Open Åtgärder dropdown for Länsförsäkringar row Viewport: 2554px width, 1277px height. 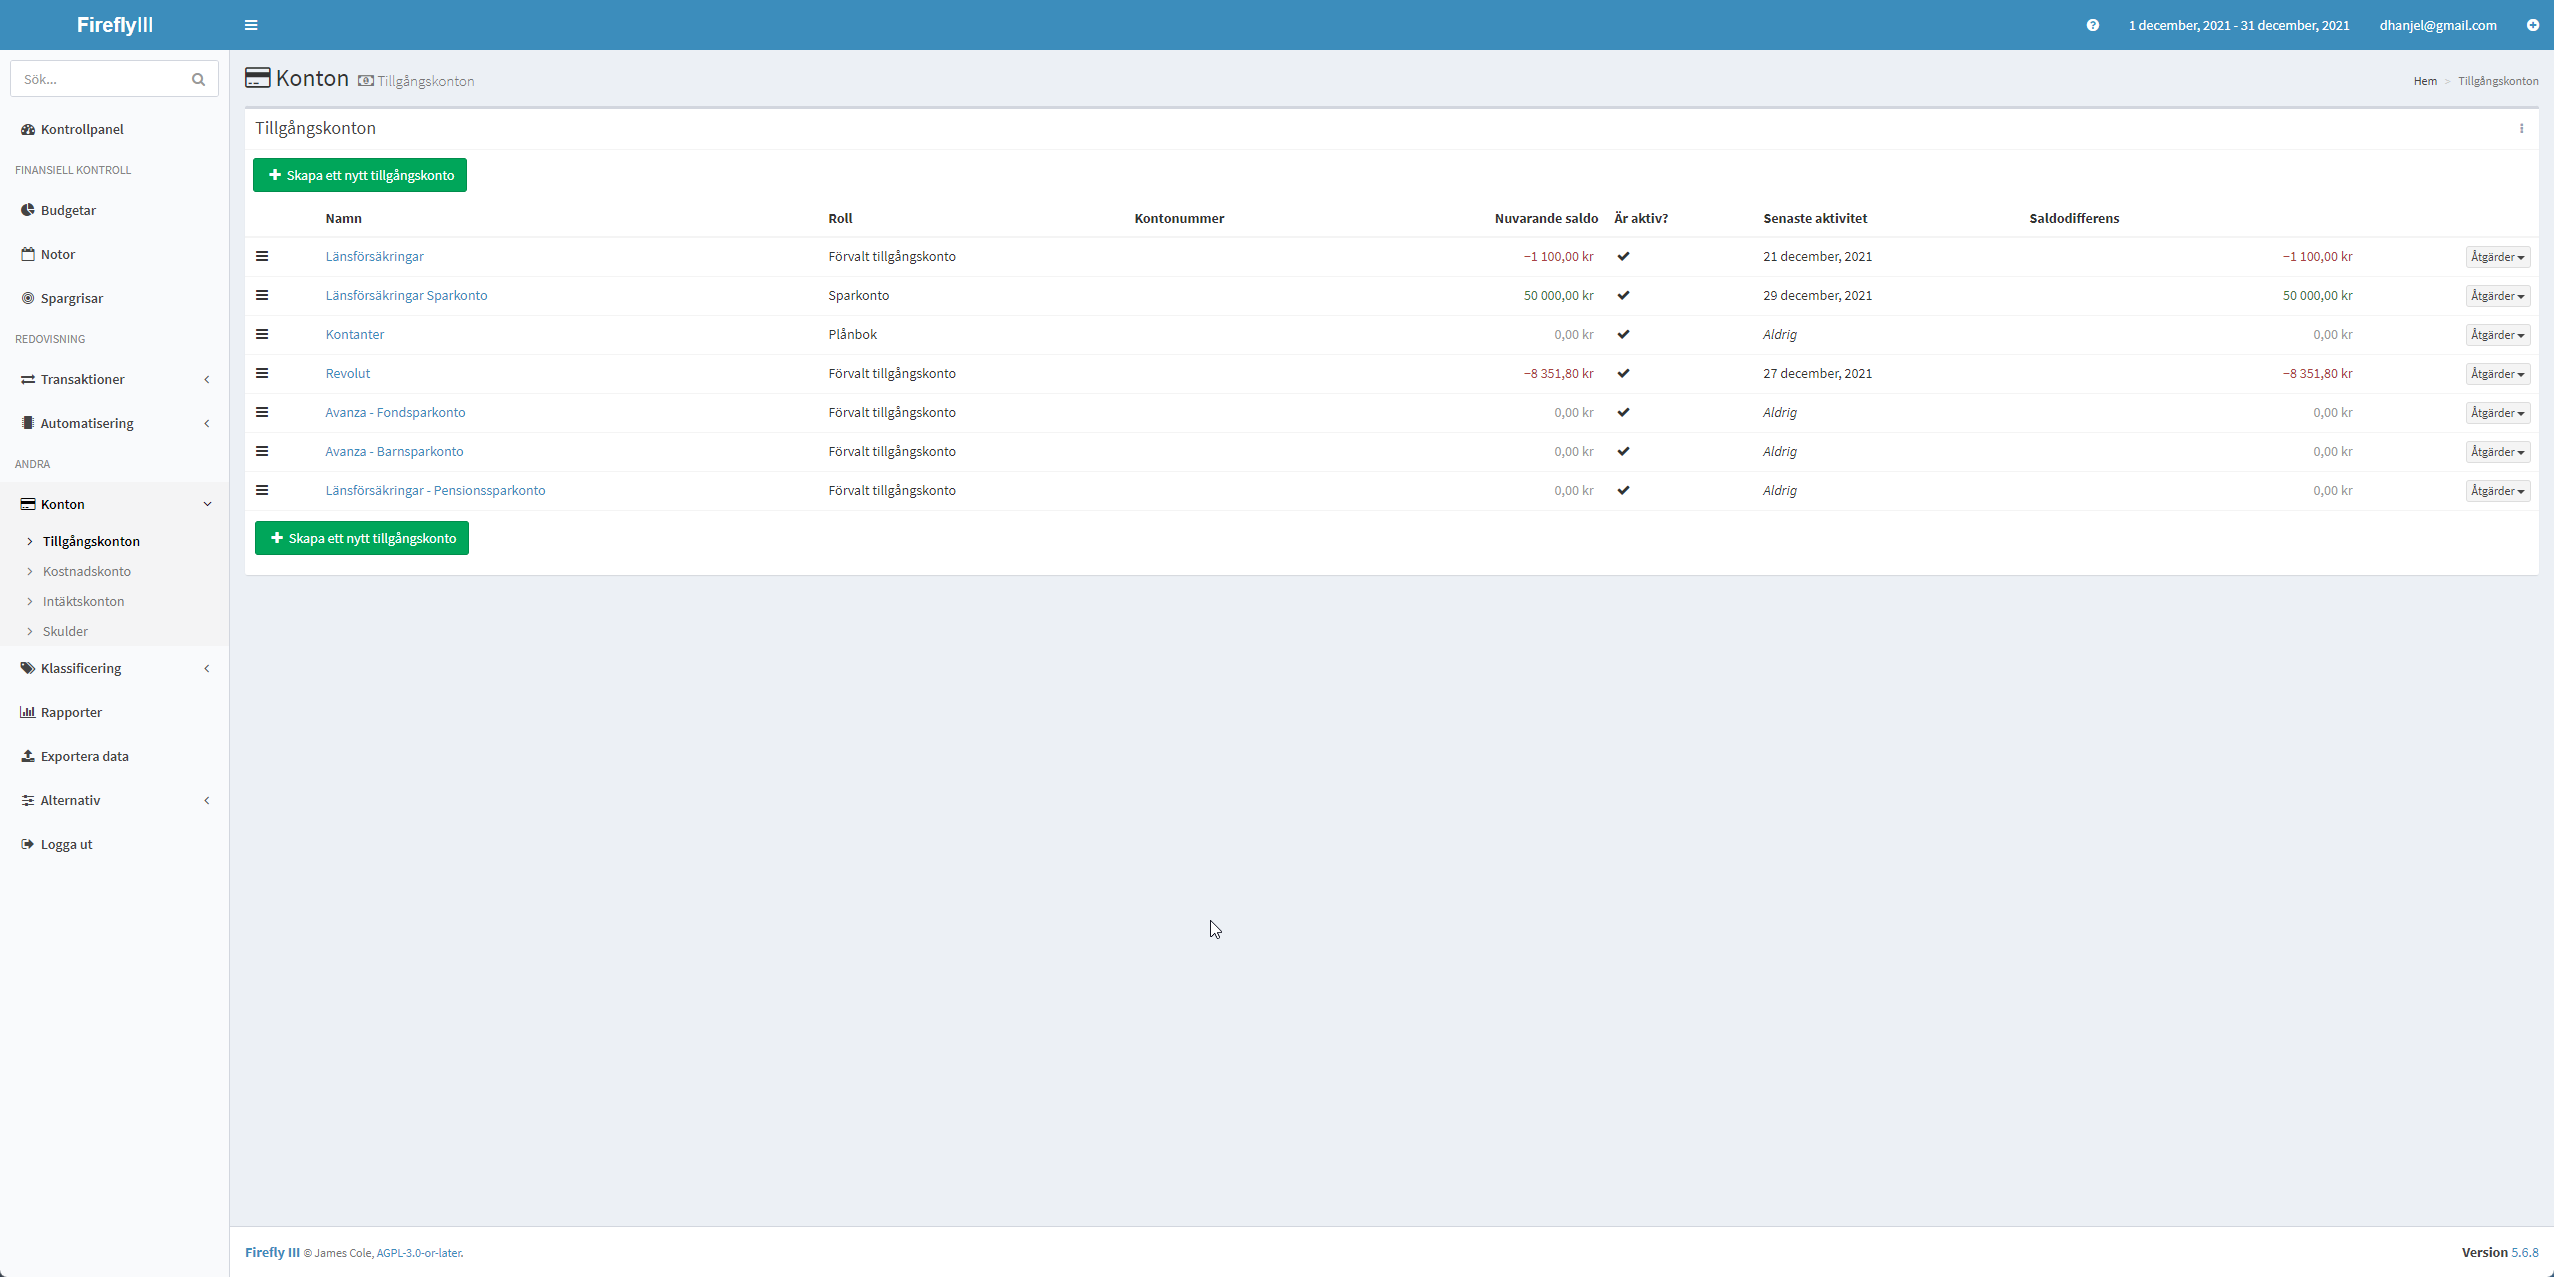[2497, 257]
